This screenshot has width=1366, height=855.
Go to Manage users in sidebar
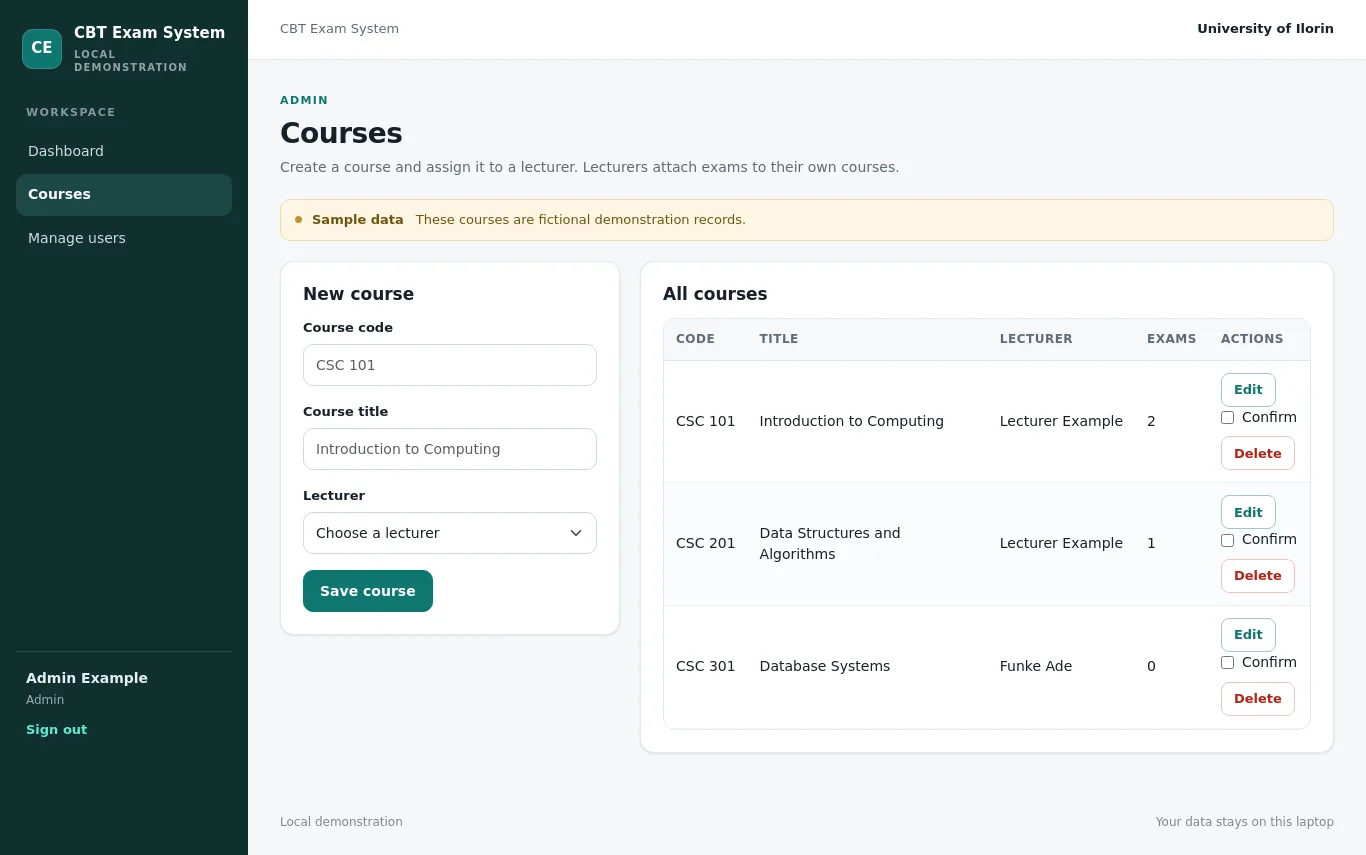tap(124, 238)
